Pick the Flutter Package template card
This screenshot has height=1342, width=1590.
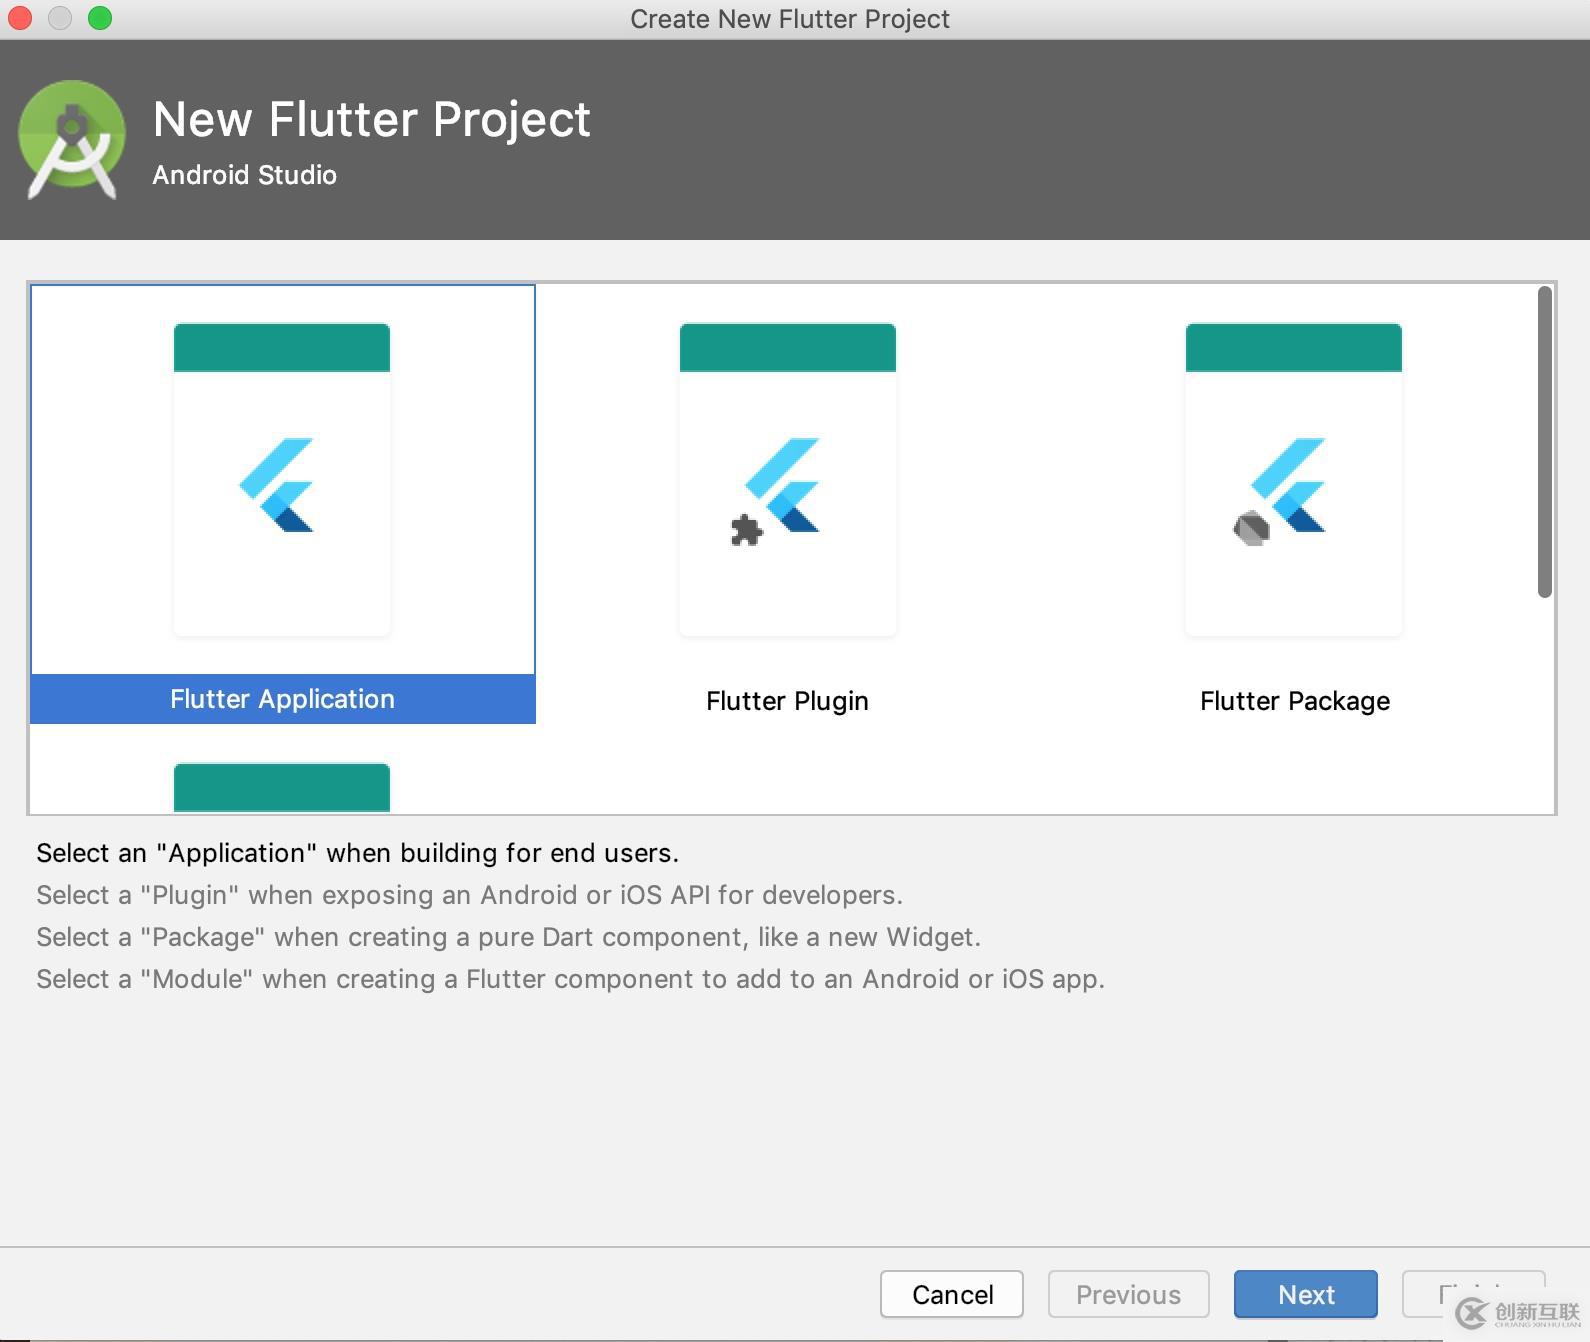pyautogui.click(x=1294, y=480)
